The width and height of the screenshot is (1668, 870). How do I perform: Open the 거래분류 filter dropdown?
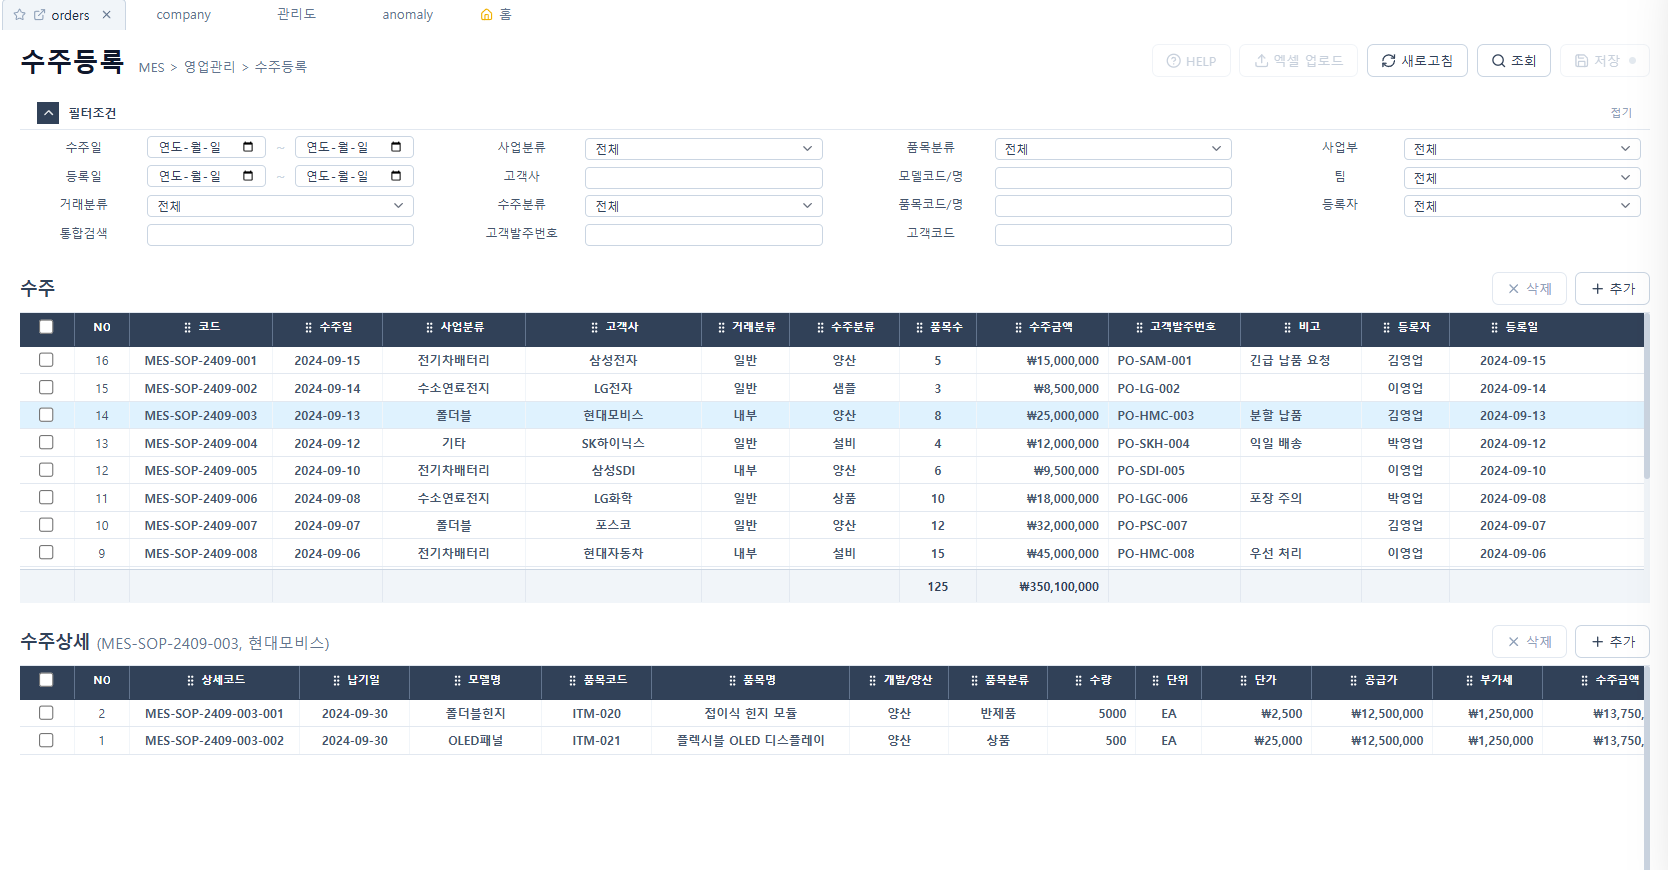280,206
